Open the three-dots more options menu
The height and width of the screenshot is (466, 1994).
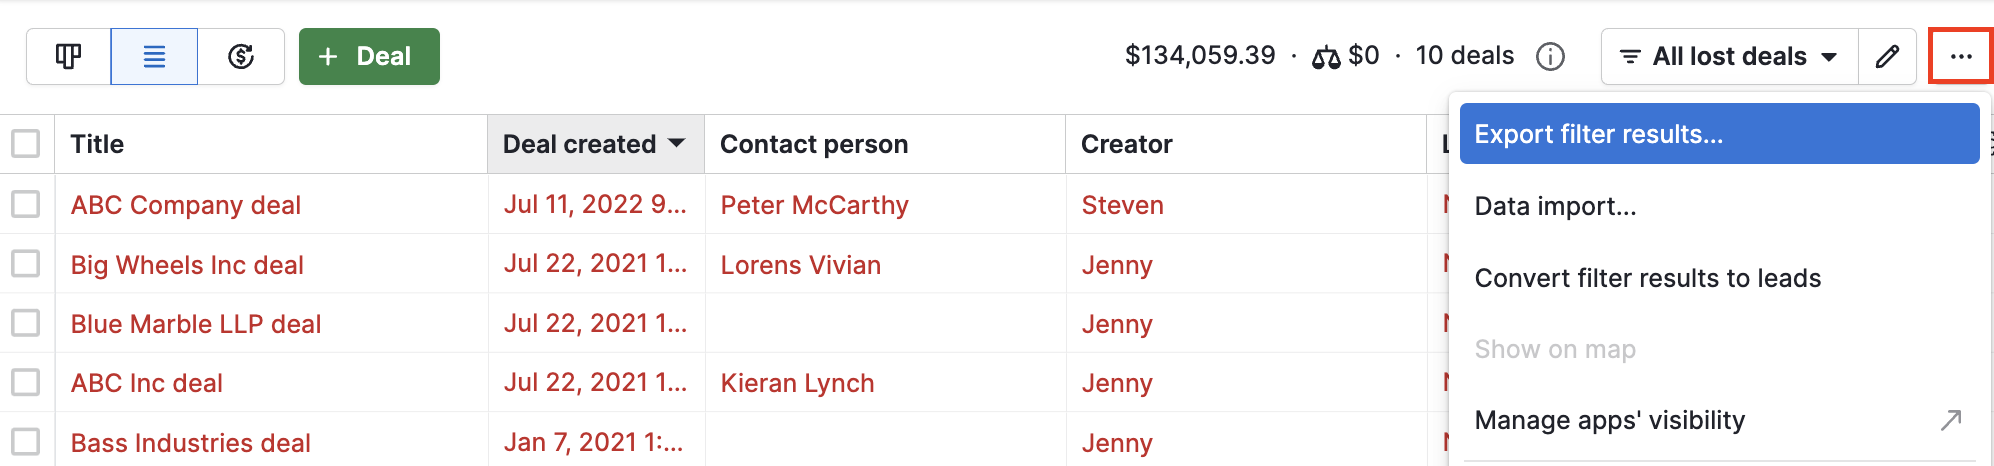coord(1961,57)
